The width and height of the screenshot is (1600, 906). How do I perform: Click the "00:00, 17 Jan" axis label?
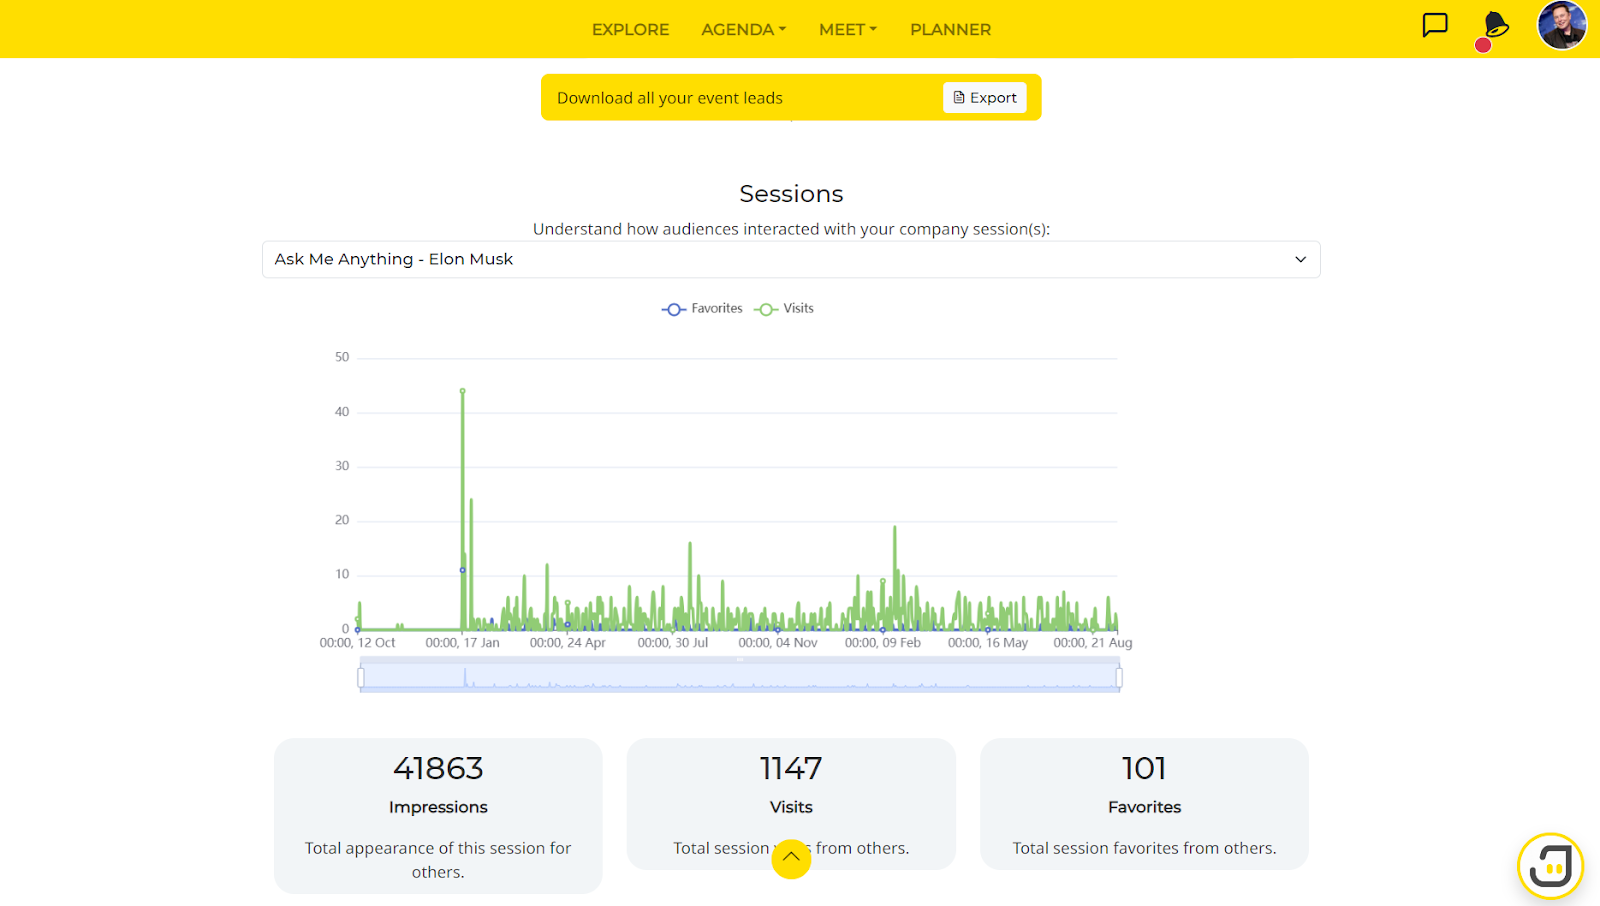pyautogui.click(x=462, y=643)
